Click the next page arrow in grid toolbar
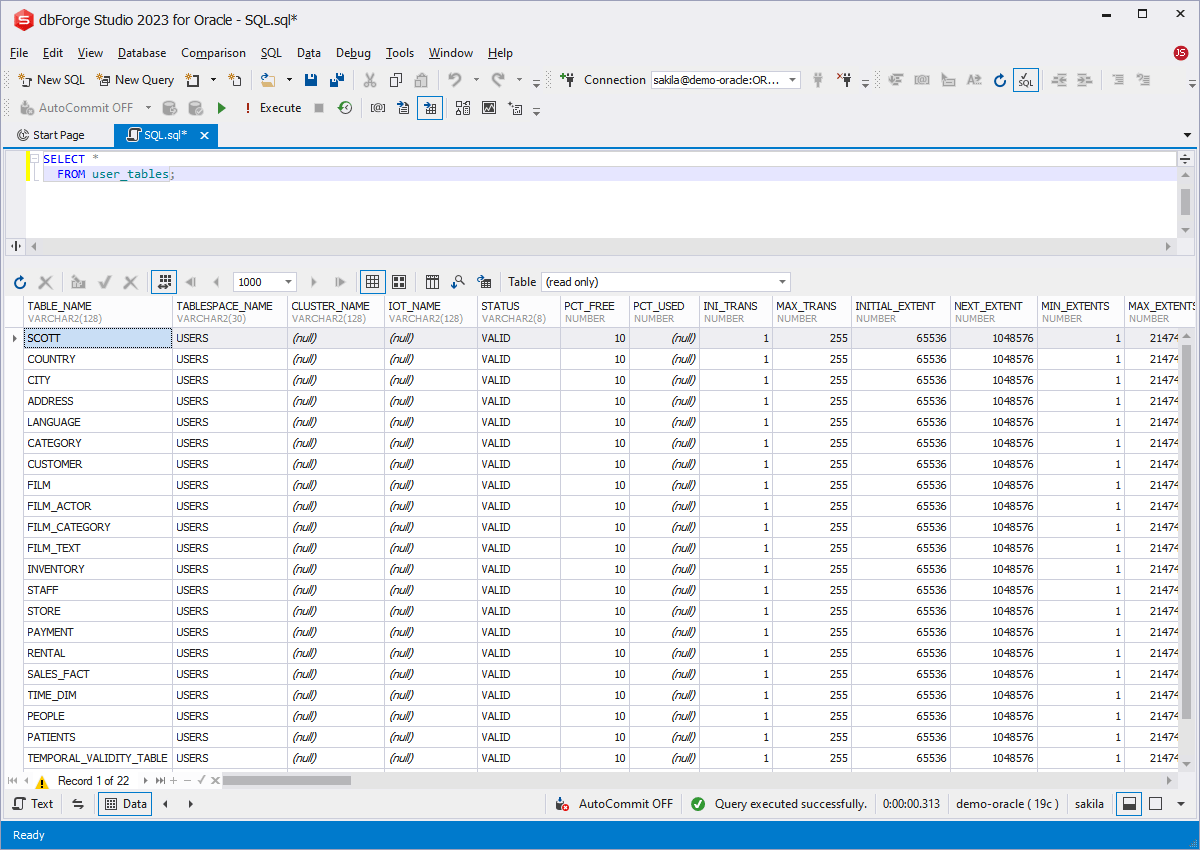 [x=314, y=282]
